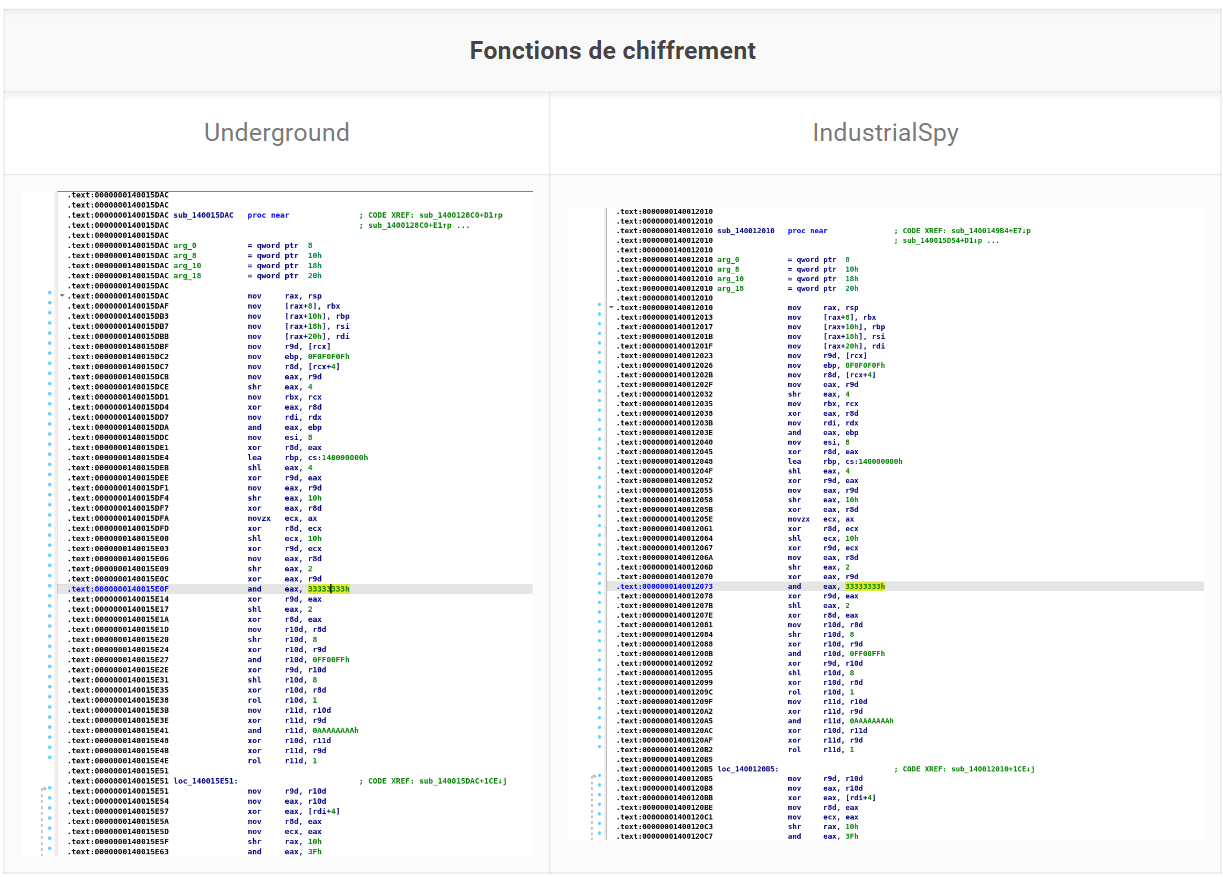Viewport: 1223px width, 877px height.
Task: Click the 'CODE XREF: sub_1400128C0+D1' comment
Action: tap(431, 215)
